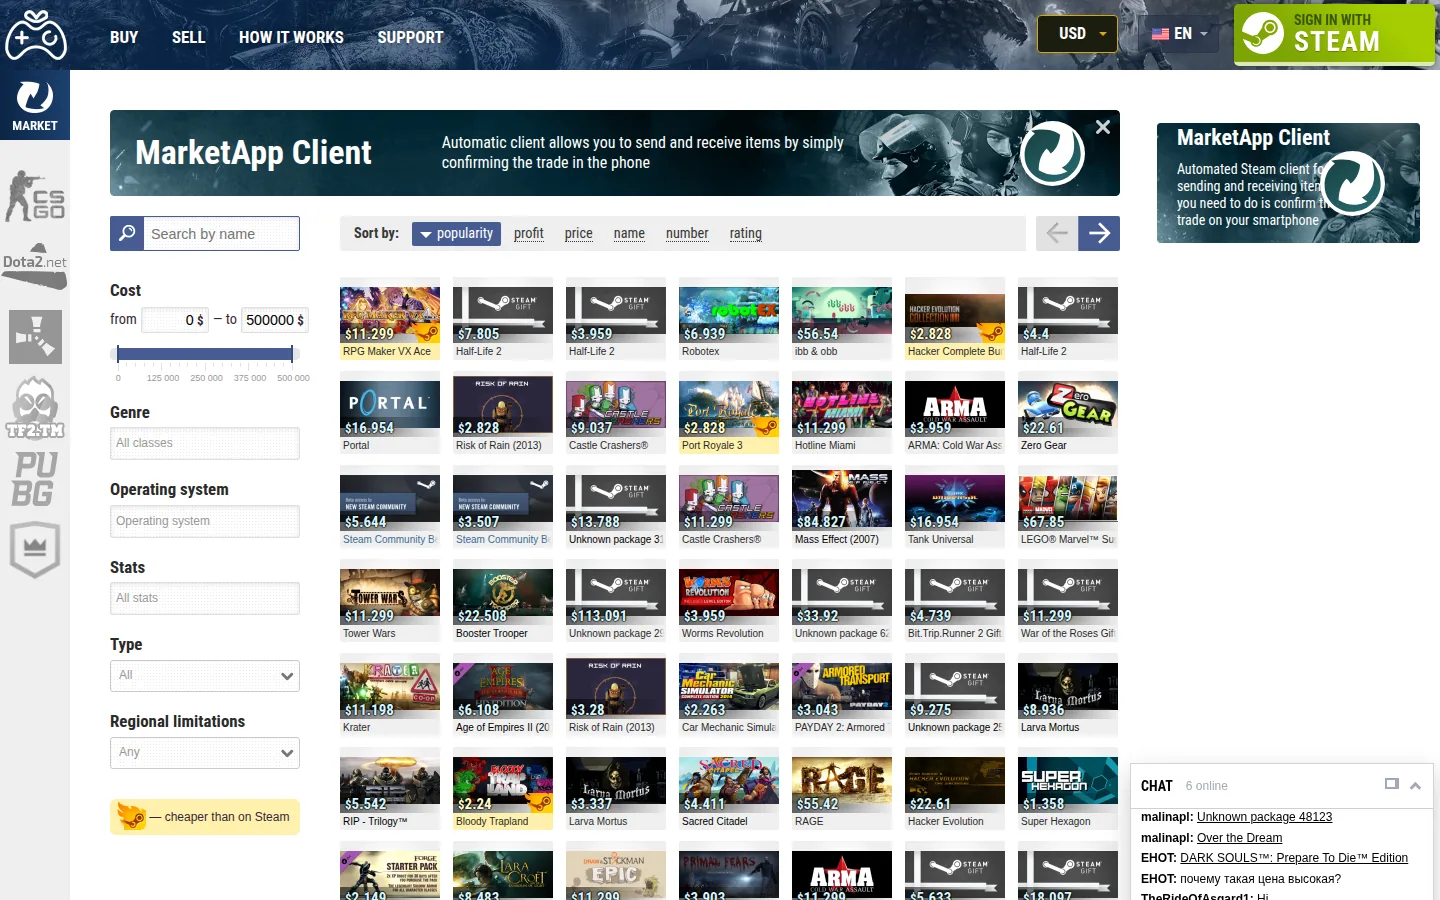Open the Super Hexagon listing
The height and width of the screenshot is (900, 1440).
1068,789
